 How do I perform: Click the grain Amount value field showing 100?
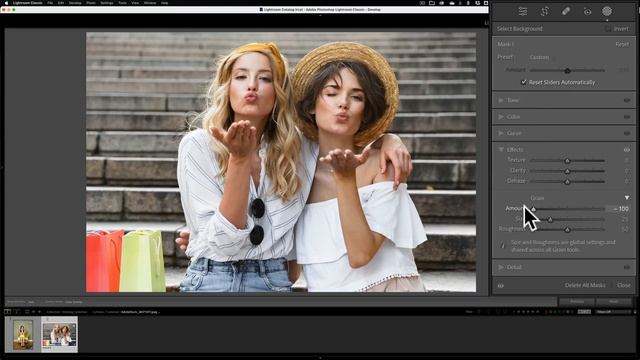(618, 209)
